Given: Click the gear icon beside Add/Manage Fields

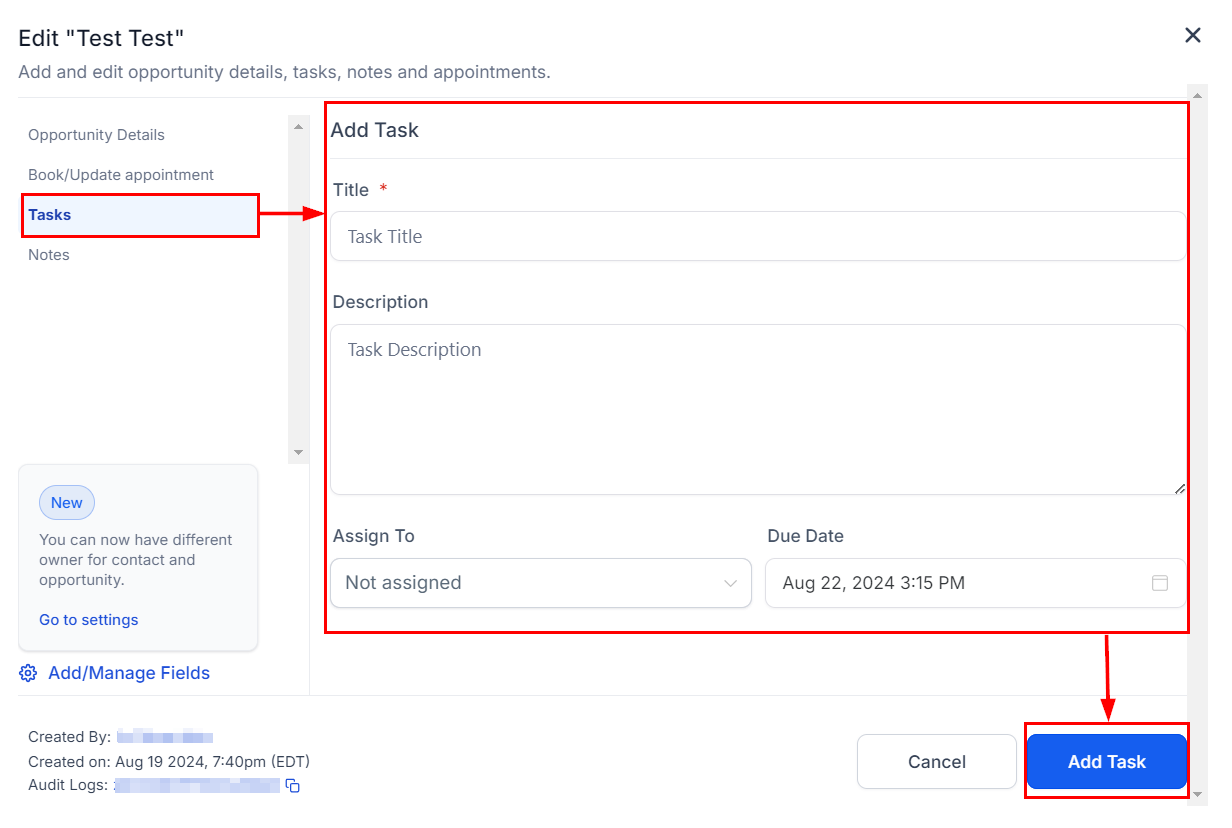Looking at the screenshot, I should pyautogui.click(x=28, y=673).
